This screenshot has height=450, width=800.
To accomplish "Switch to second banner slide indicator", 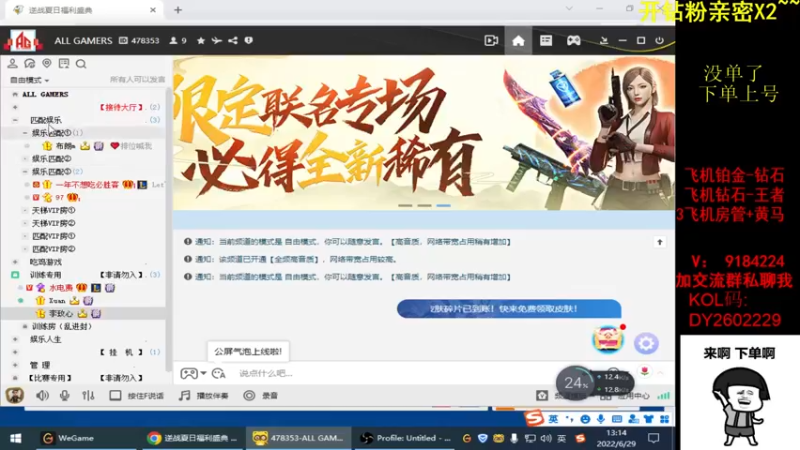I will (424, 205).
